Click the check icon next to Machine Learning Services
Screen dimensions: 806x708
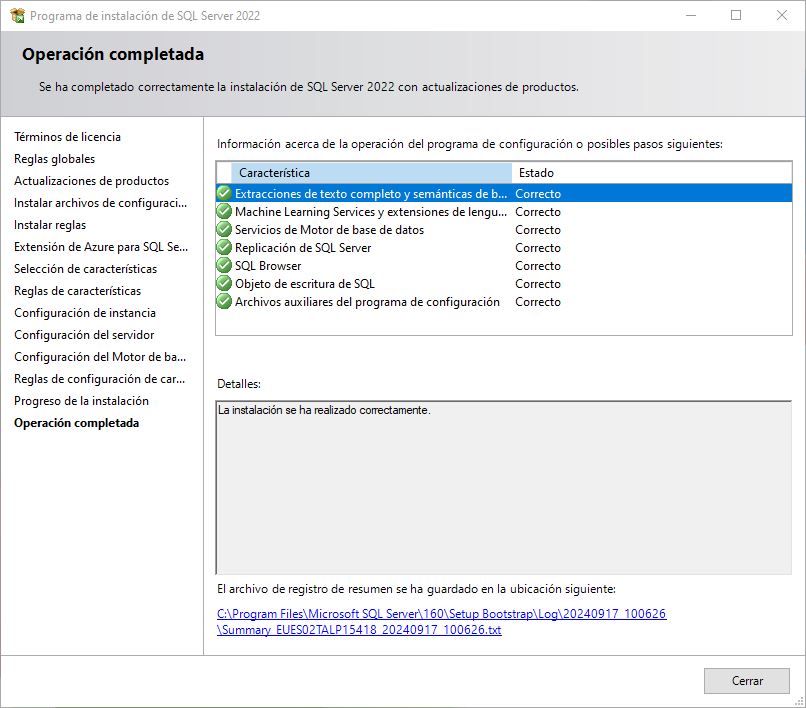point(223,211)
